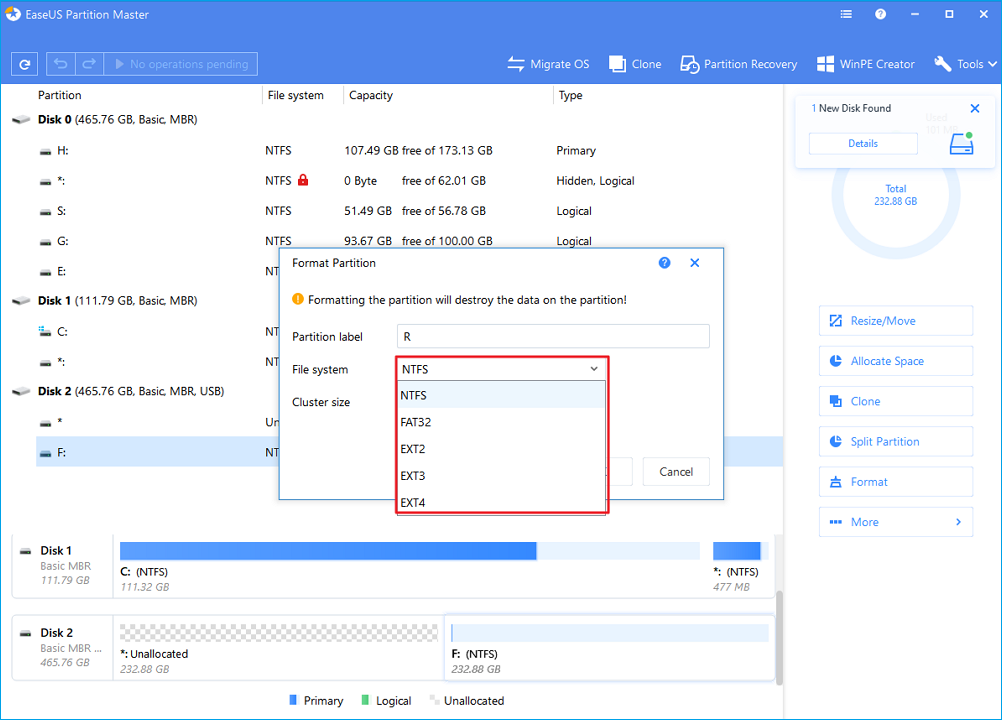Click the refresh icon in the toolbar
The height and width of the screenshot is (720, 1002).
click(24, 63)
